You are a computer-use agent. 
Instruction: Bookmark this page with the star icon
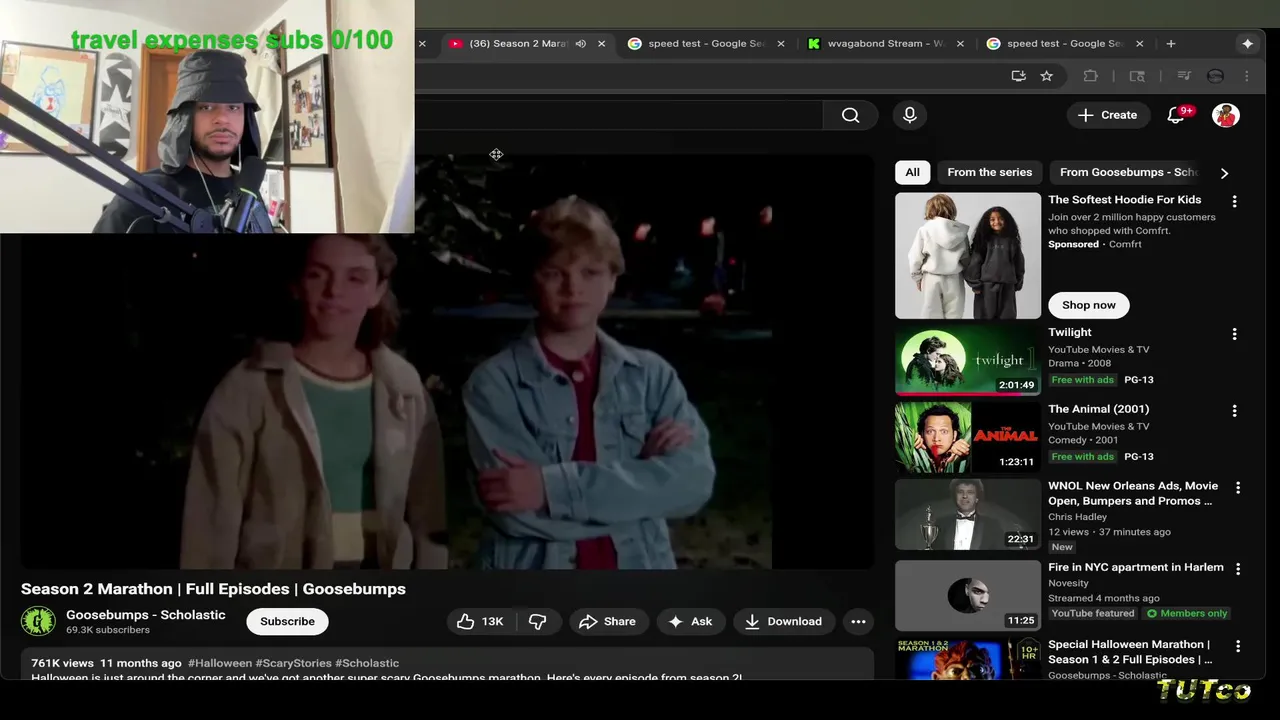click(x=1046, y=76)
